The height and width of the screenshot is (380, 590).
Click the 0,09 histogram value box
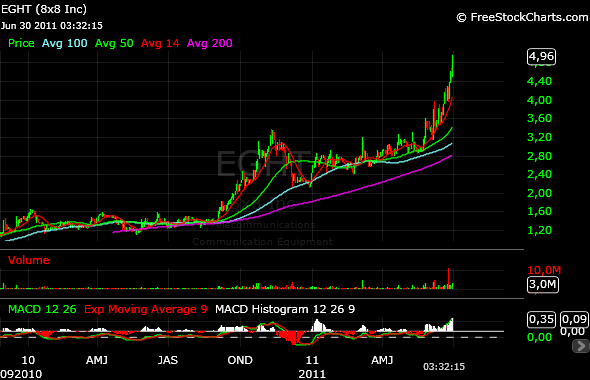[574, 319]
